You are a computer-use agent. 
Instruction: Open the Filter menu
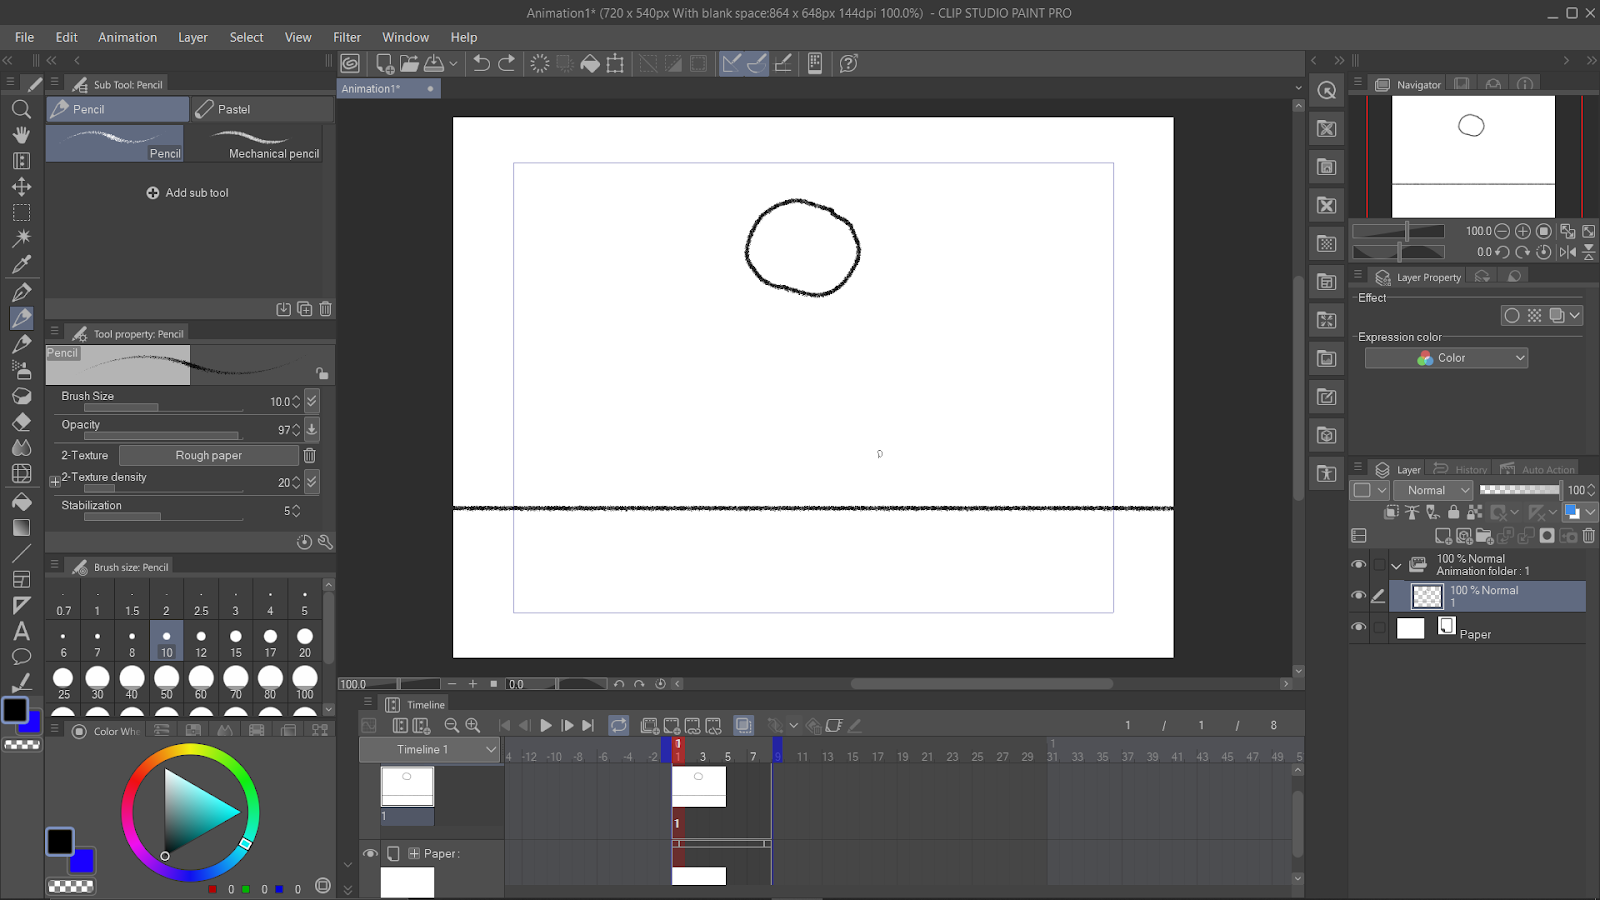pyautogui.click(x=347, y=37)
